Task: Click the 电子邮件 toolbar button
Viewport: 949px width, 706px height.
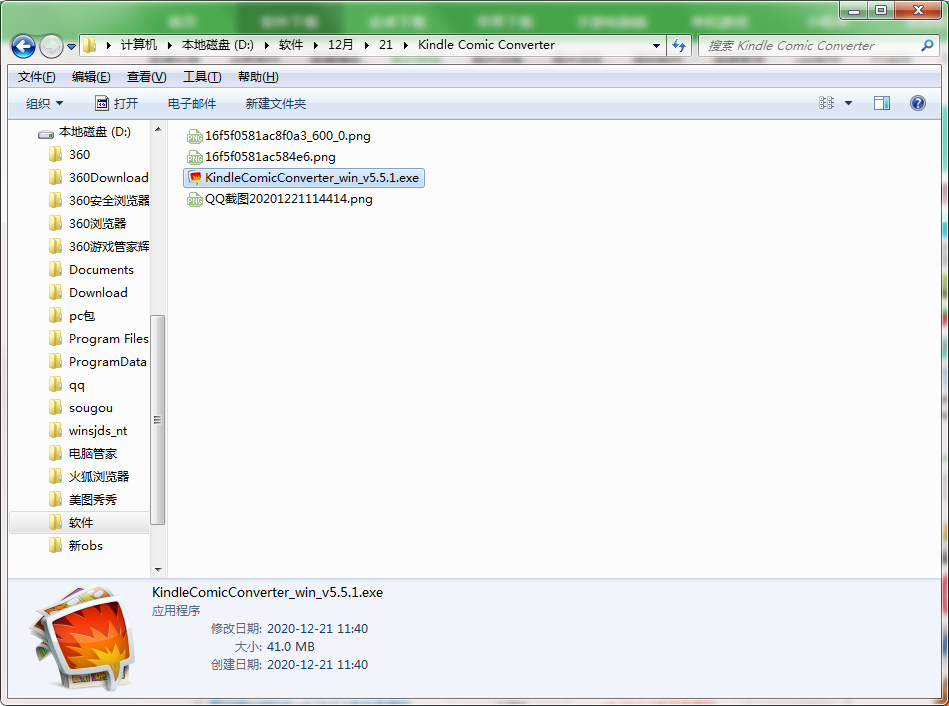Action: 192,104
